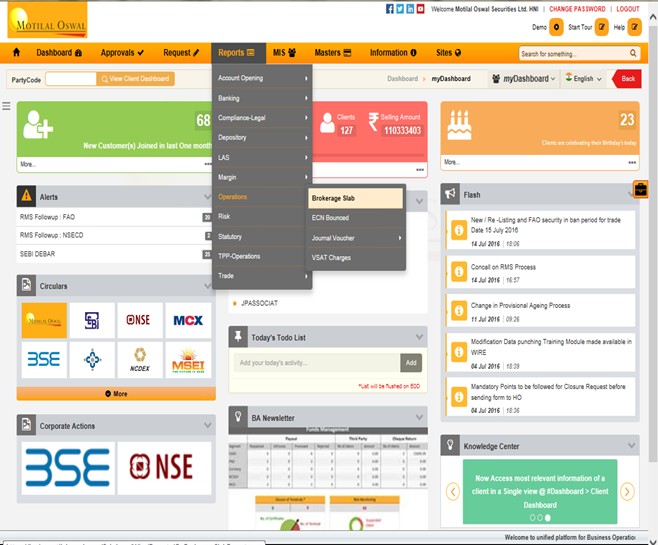
Task: Open NSE circulars tile
Action: click(x=140, y=321)
